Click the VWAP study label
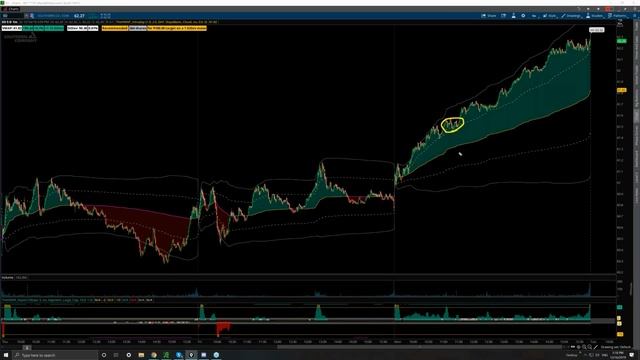640x360 pixels. pos(12,28)
